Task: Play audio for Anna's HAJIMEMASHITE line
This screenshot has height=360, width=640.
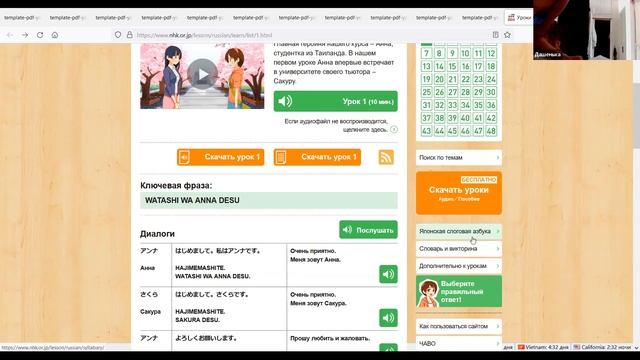Action: click(x=388, y=274)
